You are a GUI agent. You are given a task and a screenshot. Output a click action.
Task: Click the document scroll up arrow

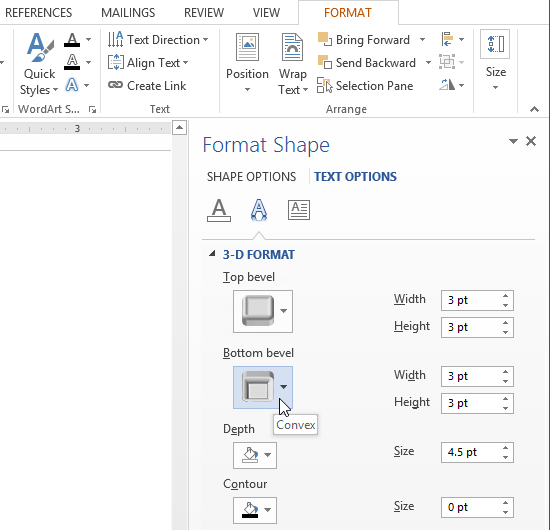tap(179, 127)
